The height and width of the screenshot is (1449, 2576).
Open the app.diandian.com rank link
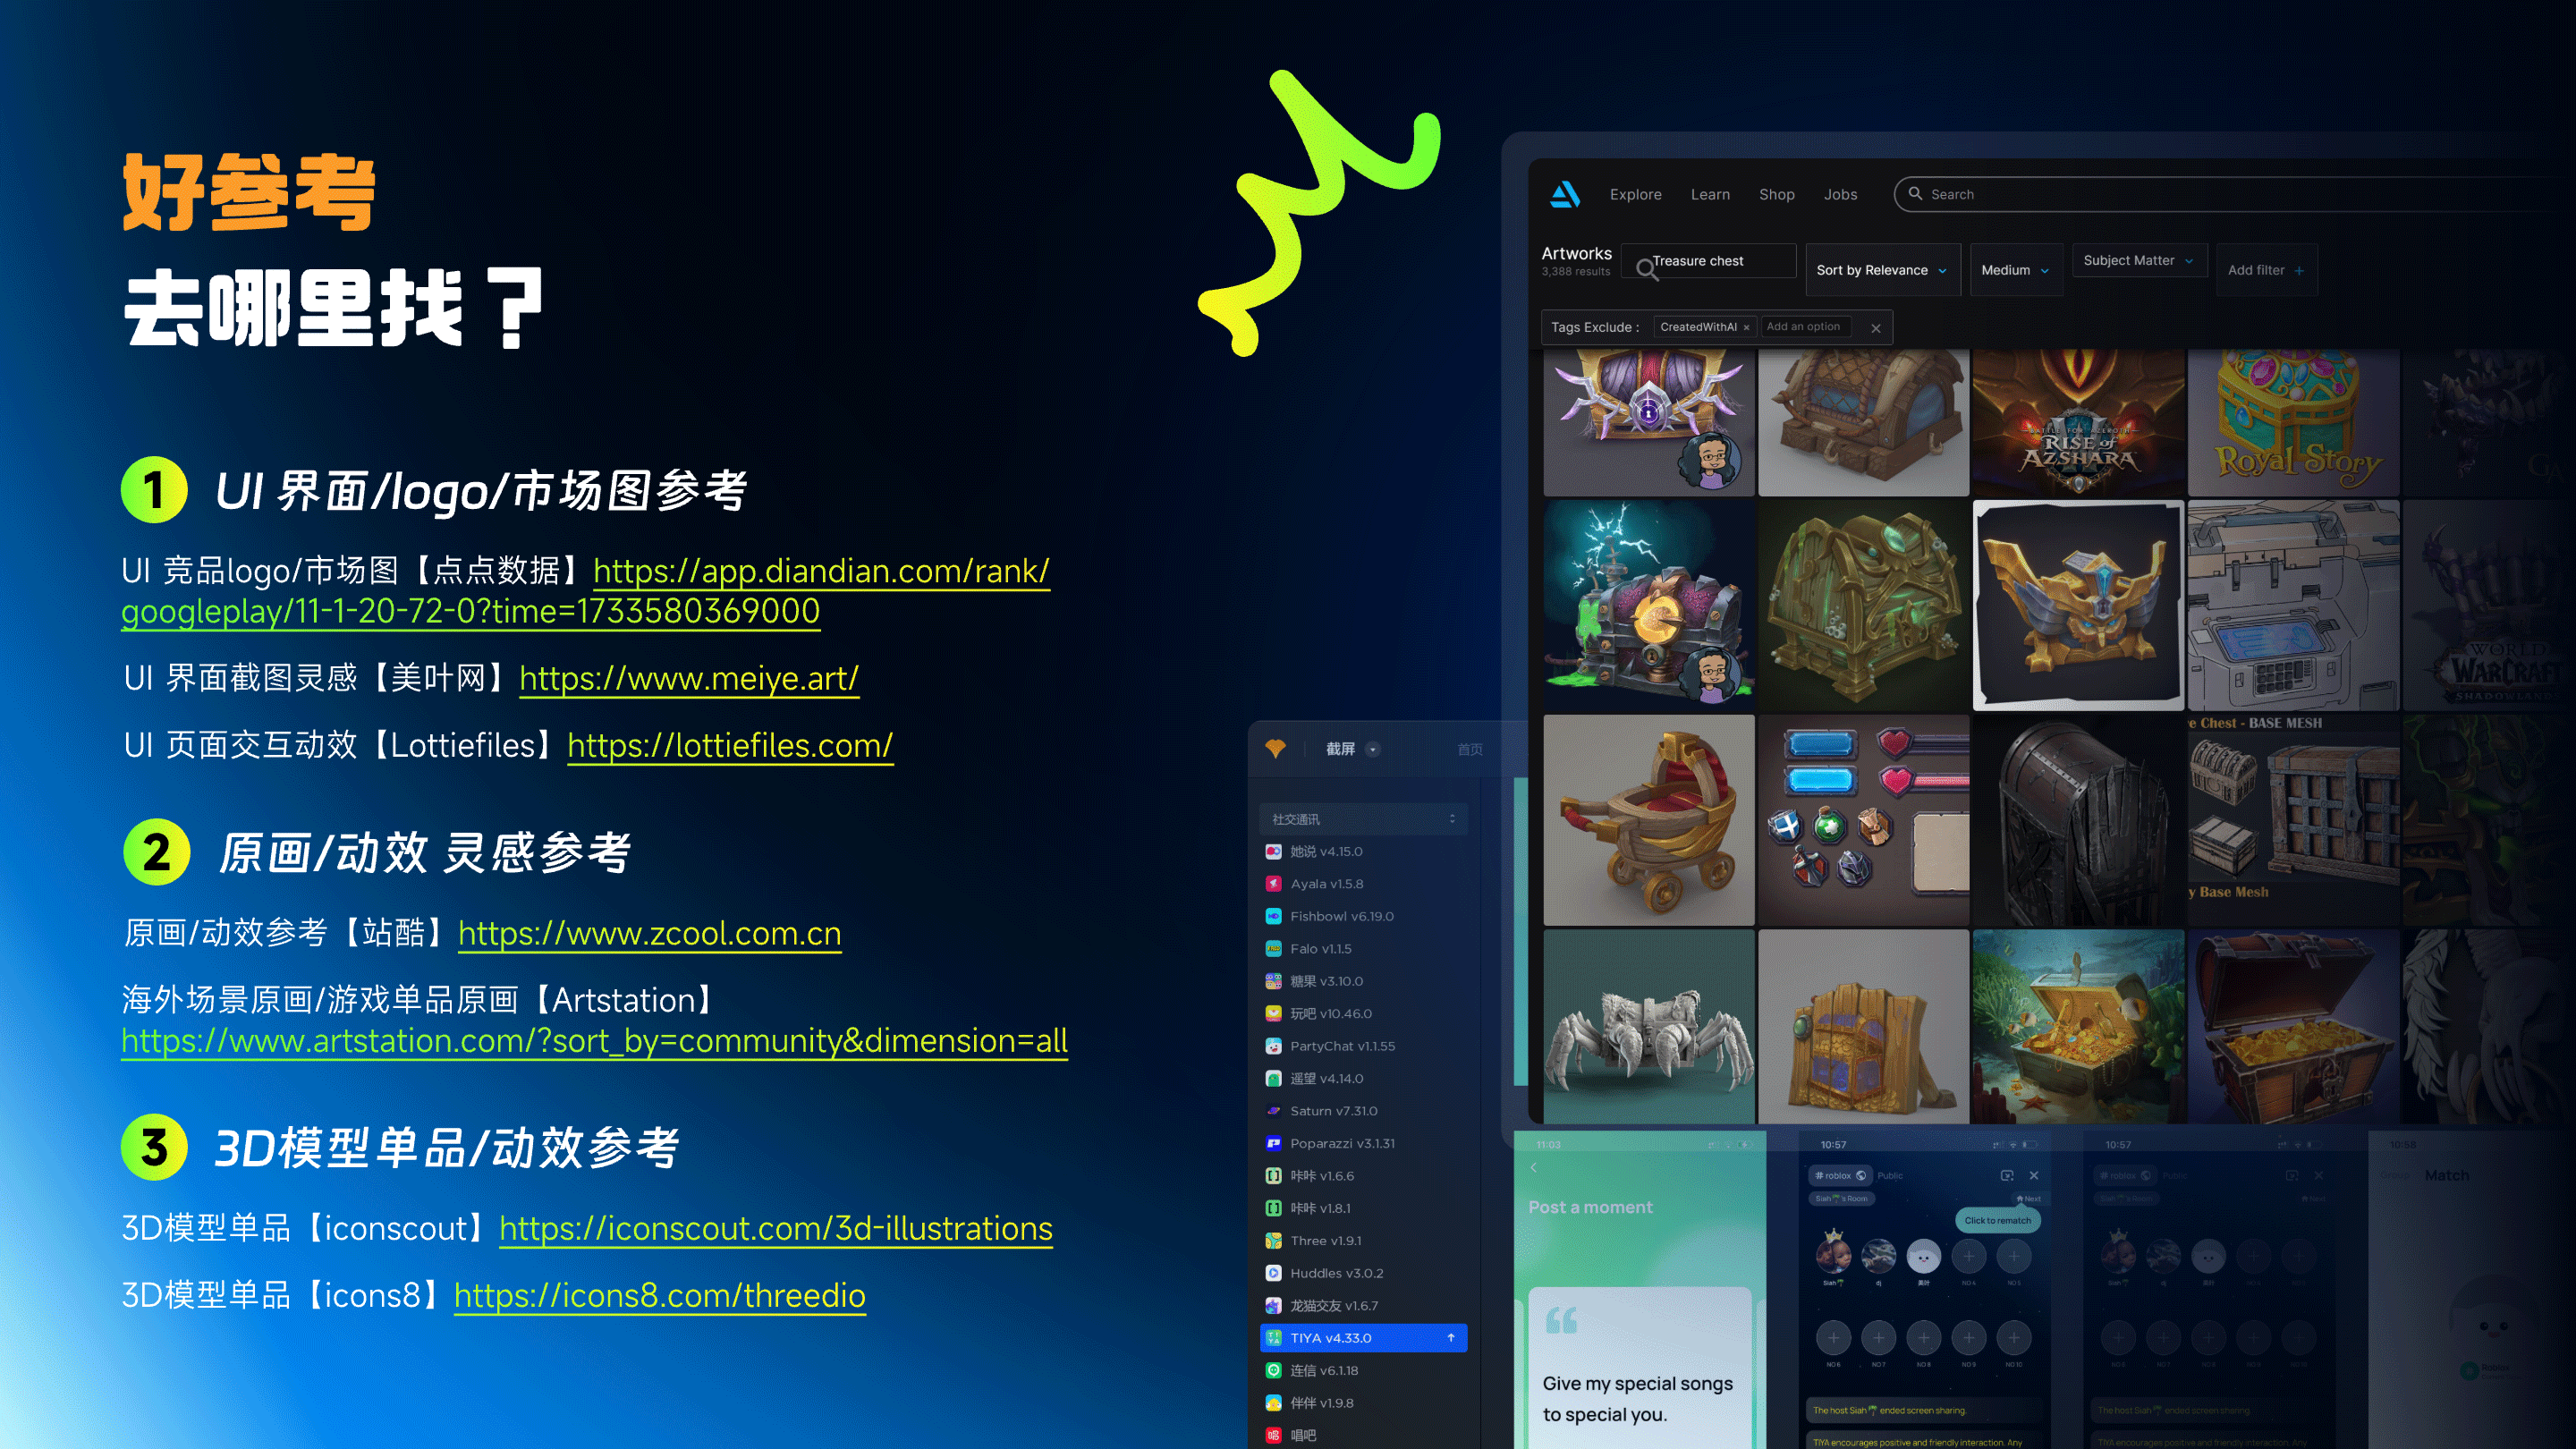[x=585, y=591]
